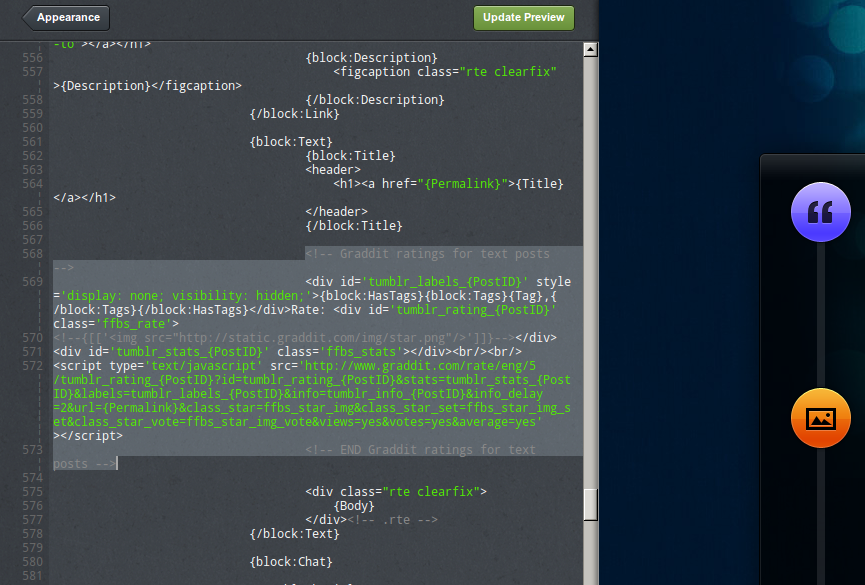The height and width of the screenshot is (585, 865).
Task: Click the code editor scrollbar up arrow
Action: tap(590, 50)
